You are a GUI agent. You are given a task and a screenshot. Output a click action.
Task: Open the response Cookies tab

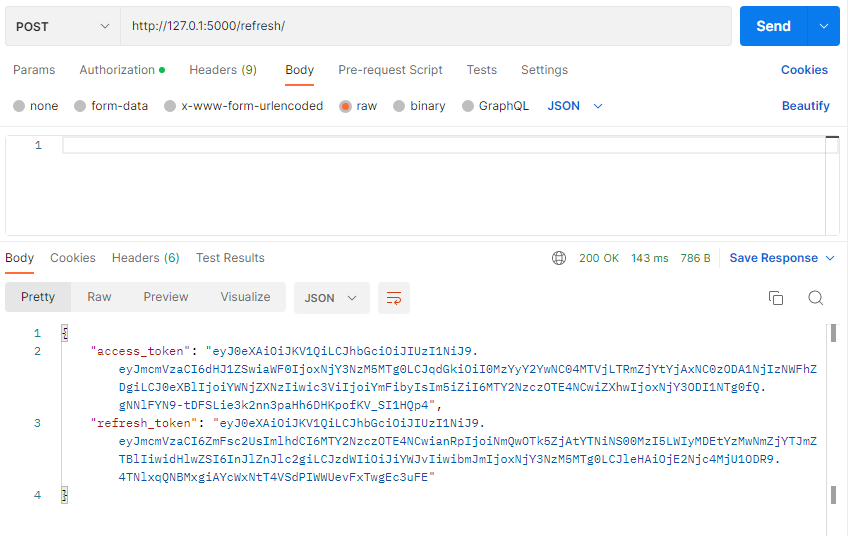[x=72, y=258]
